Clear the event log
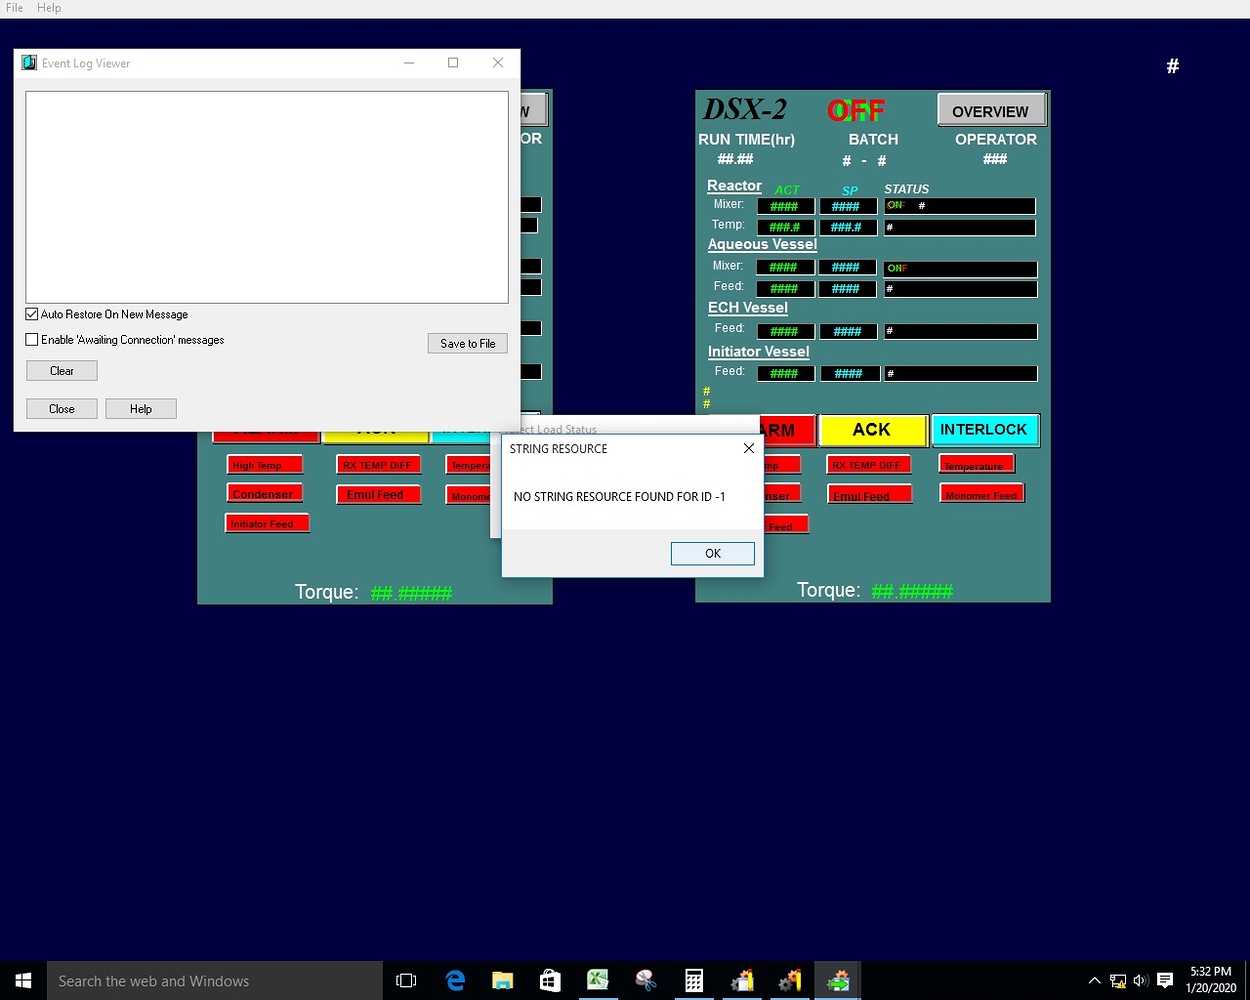 pyautogui.click(x=62, y=371)
